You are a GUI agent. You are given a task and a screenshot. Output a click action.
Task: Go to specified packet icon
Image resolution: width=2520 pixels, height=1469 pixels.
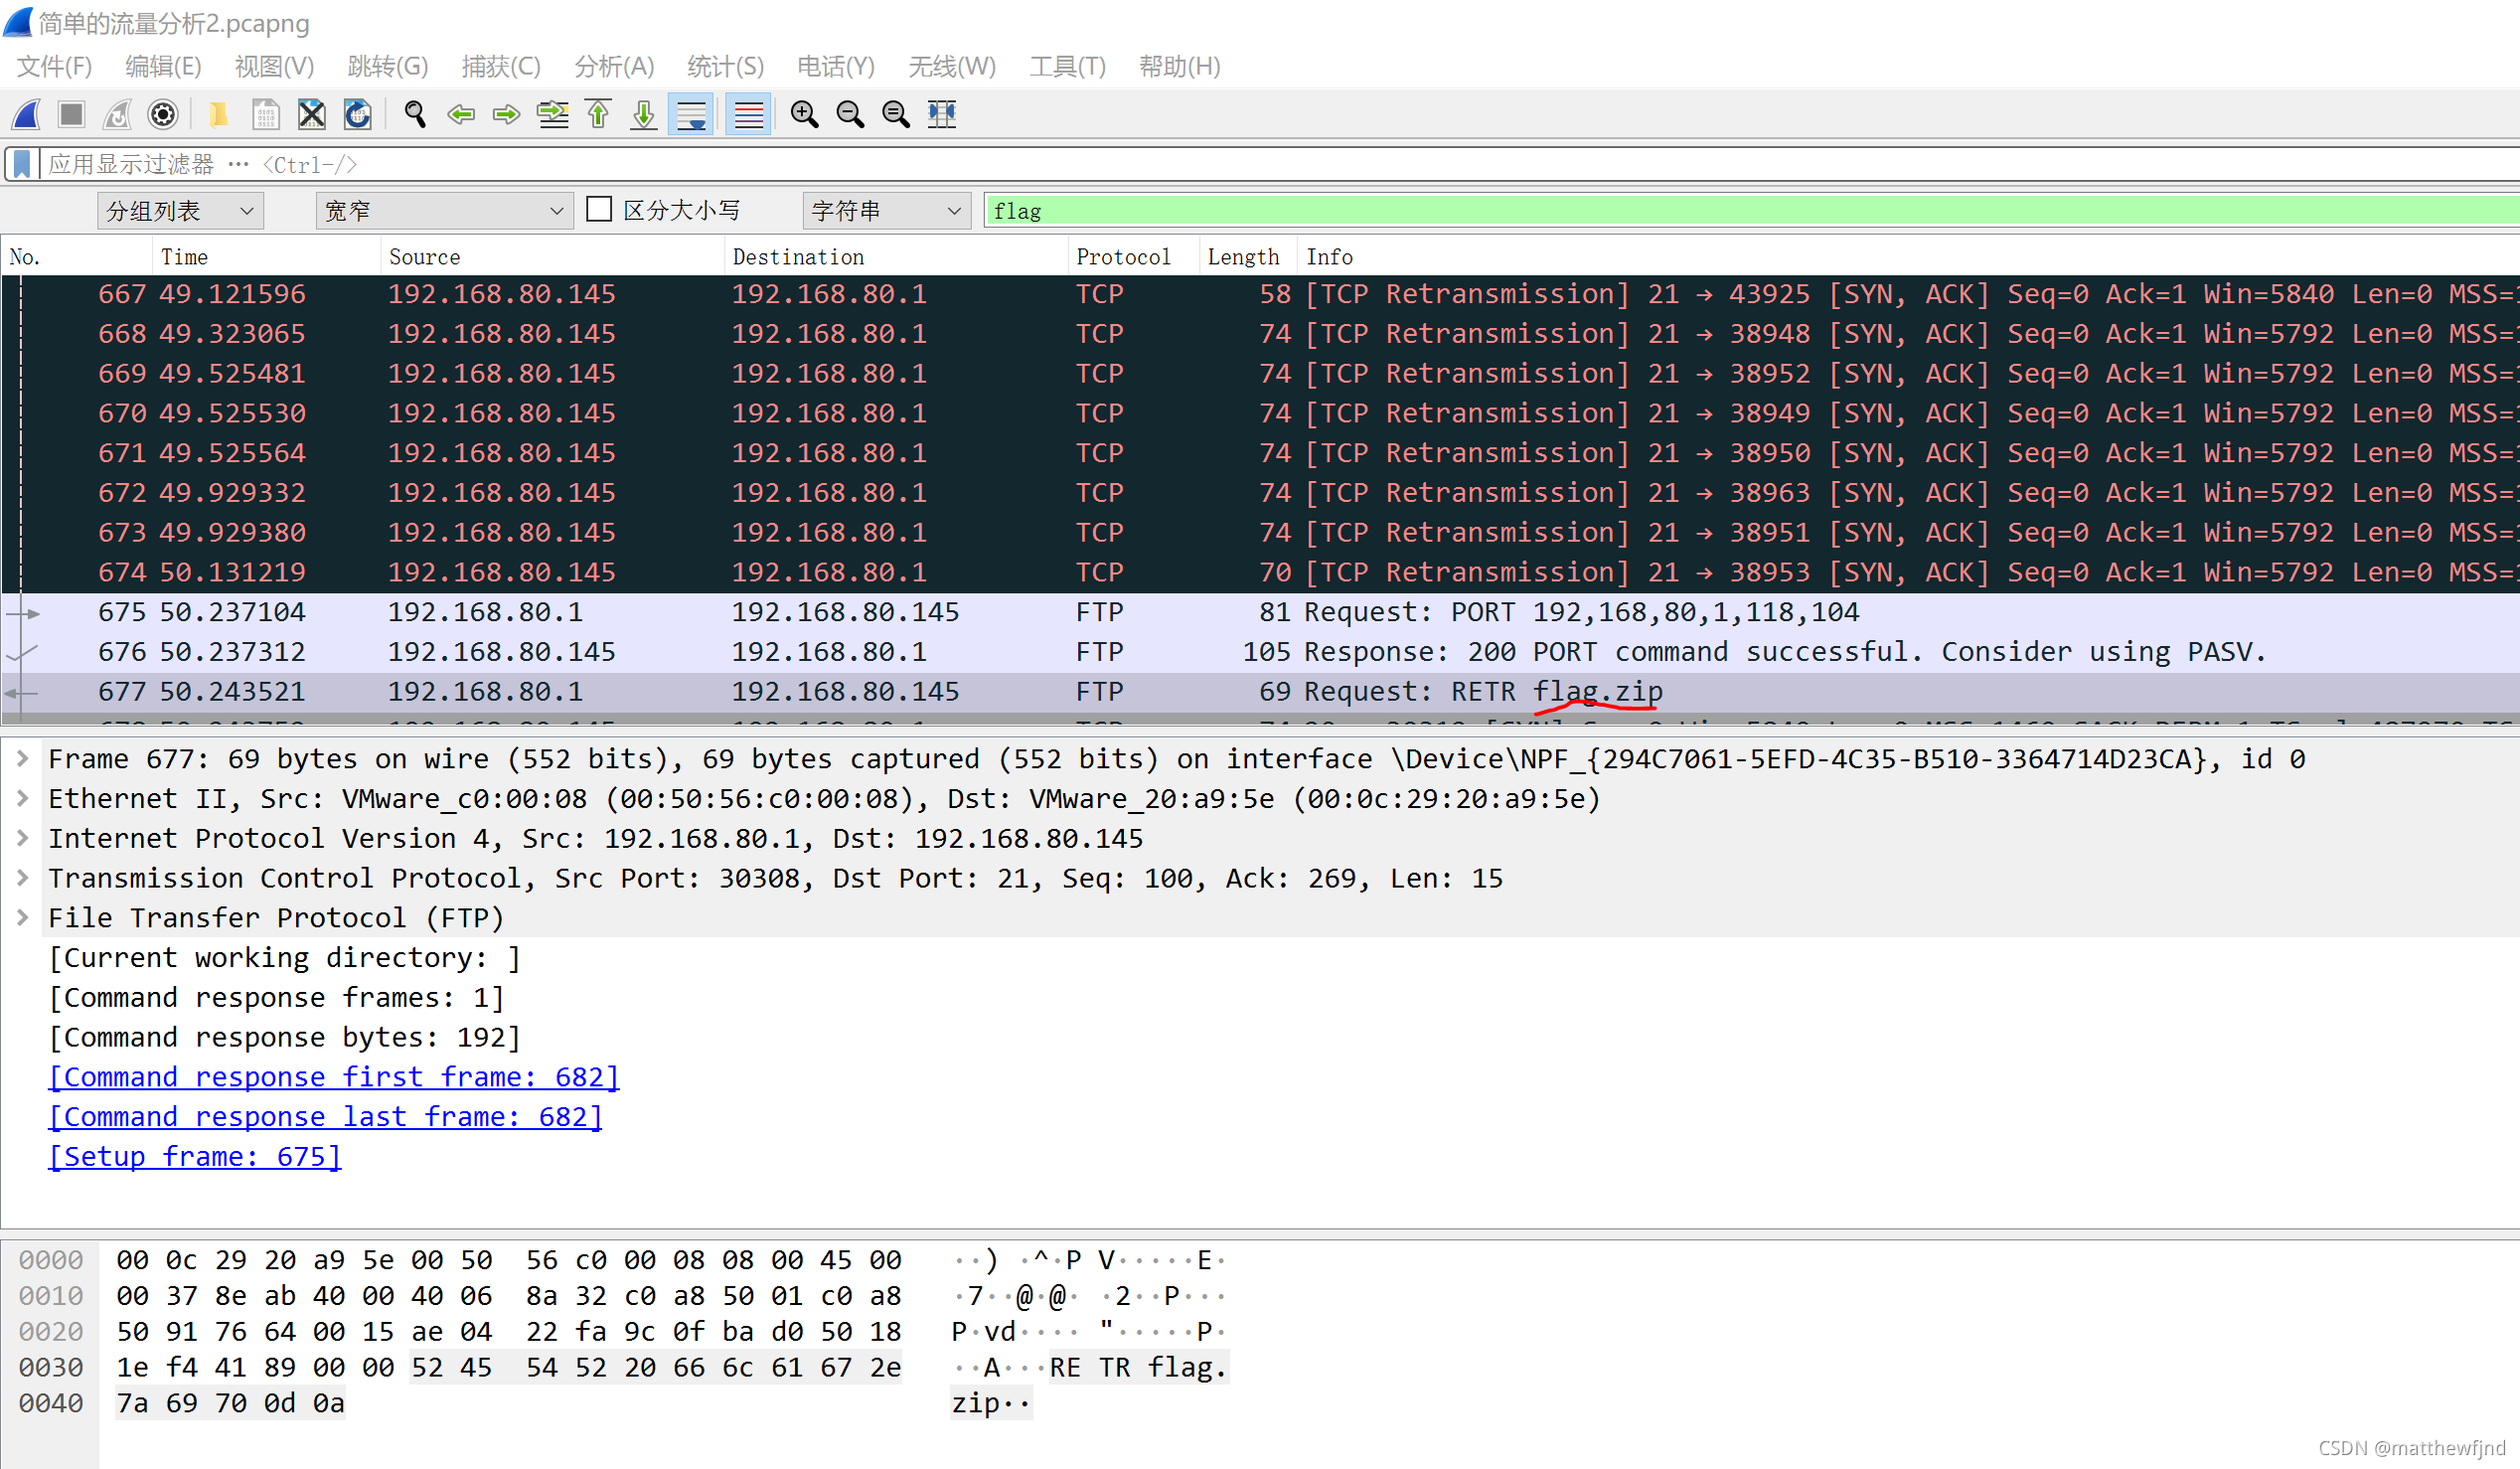point(553,114)
